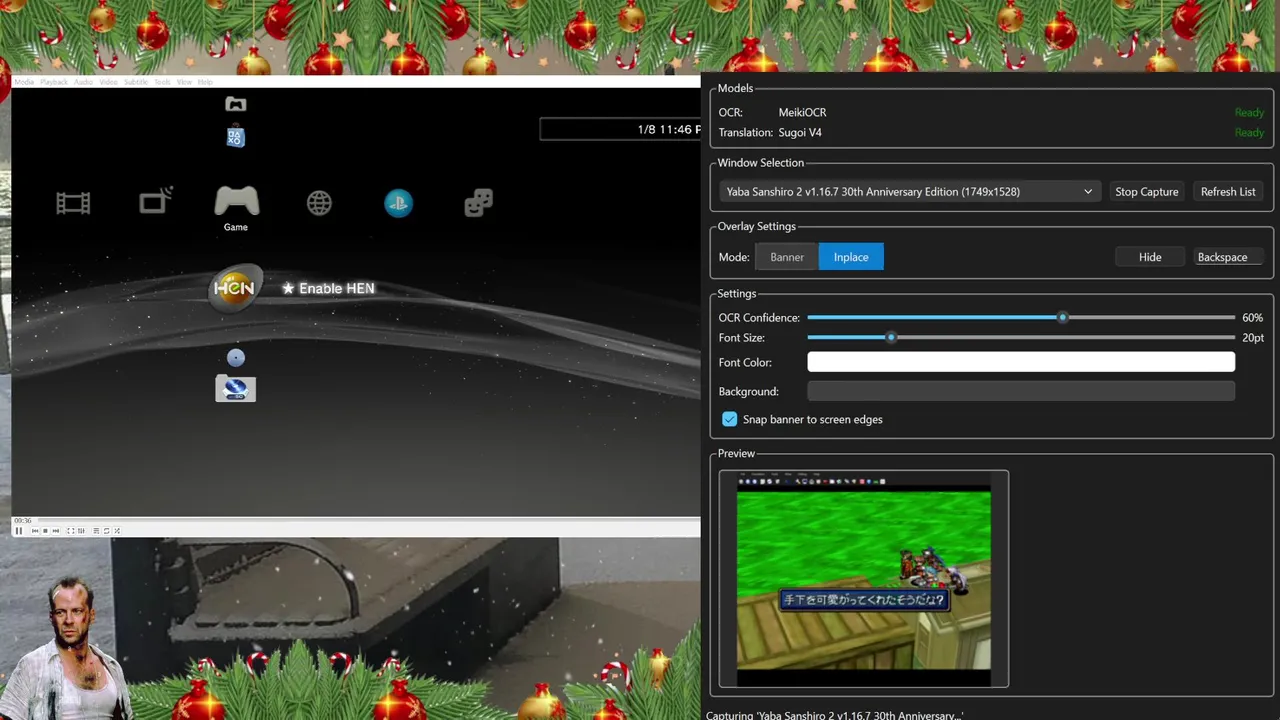
Task: Toggle fullscreen in VLC player
Action: click(71, 531)
